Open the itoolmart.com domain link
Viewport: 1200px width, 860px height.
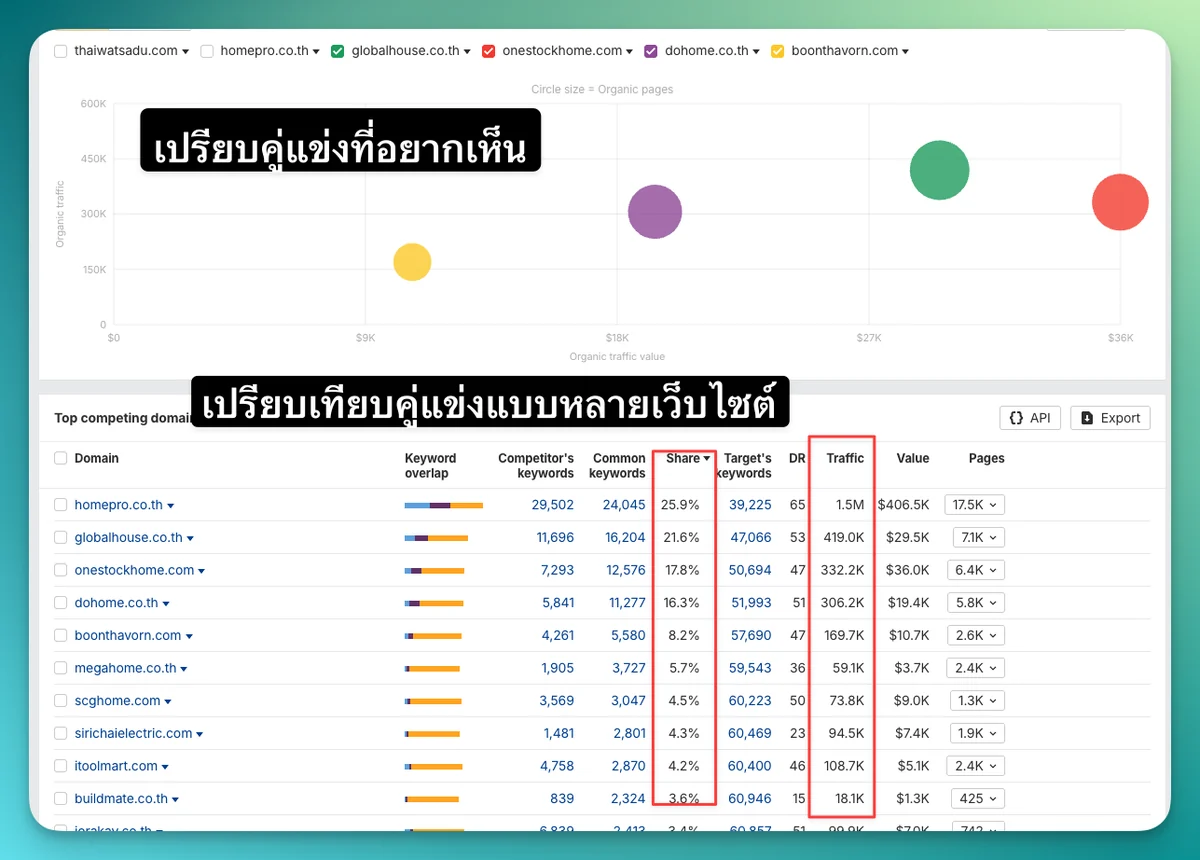pos(116,766)
